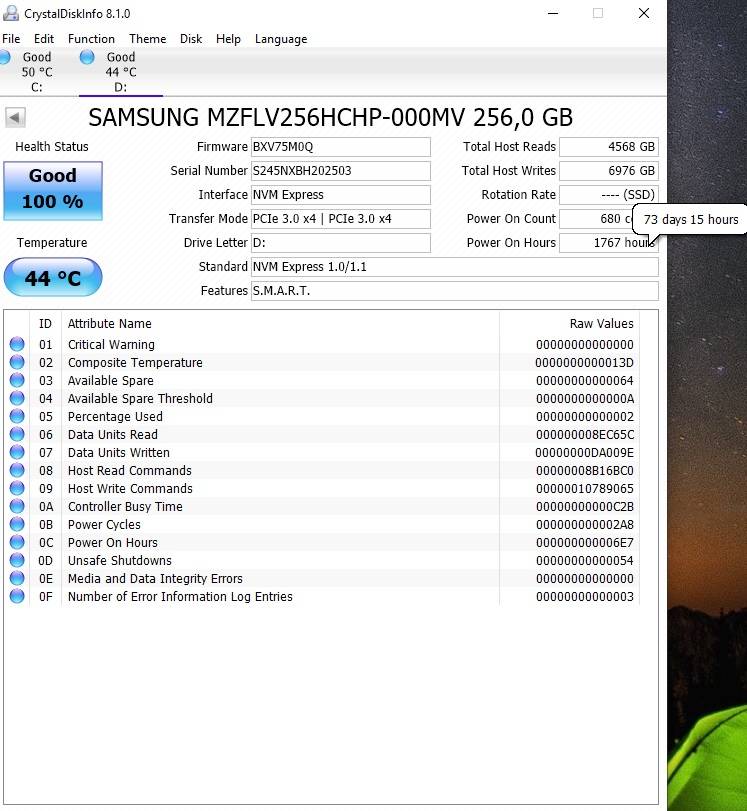The image size is (747, 811).
Task: Click the 44 °C temperature button
Action: tap(53, 277)
